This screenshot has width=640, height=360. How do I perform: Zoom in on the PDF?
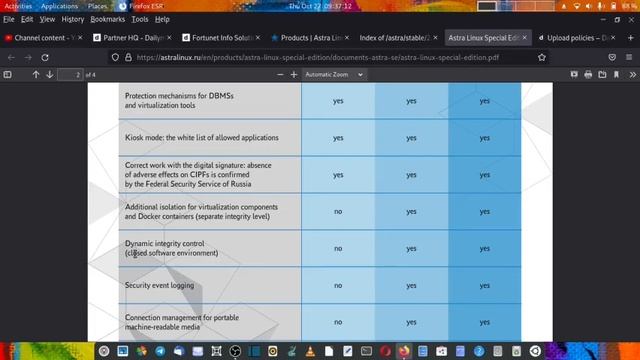[x=294, y=75]
